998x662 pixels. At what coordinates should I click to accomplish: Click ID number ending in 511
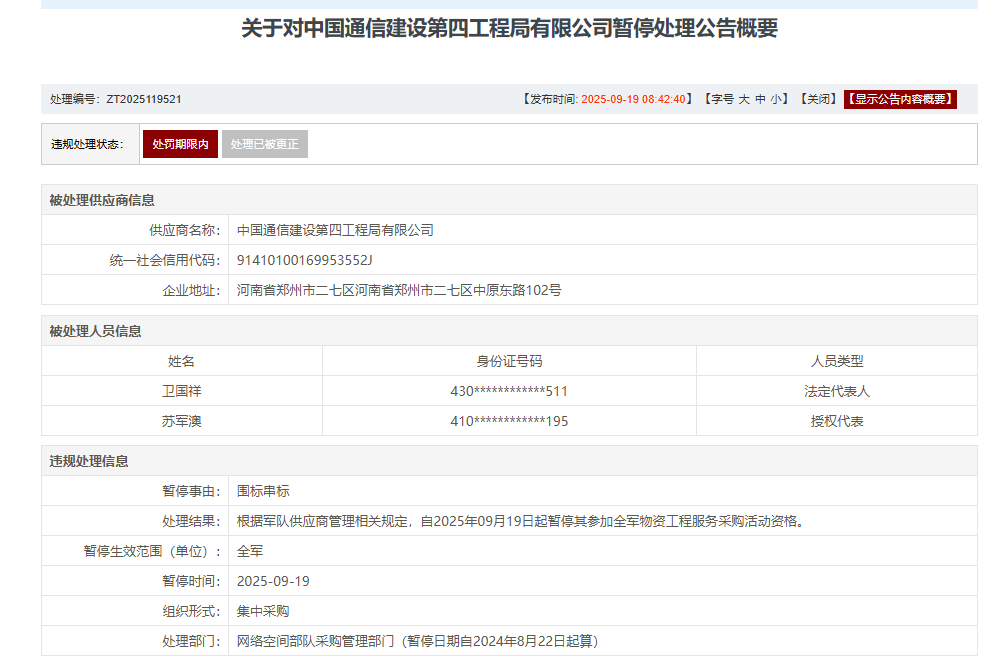coord(509,391)
